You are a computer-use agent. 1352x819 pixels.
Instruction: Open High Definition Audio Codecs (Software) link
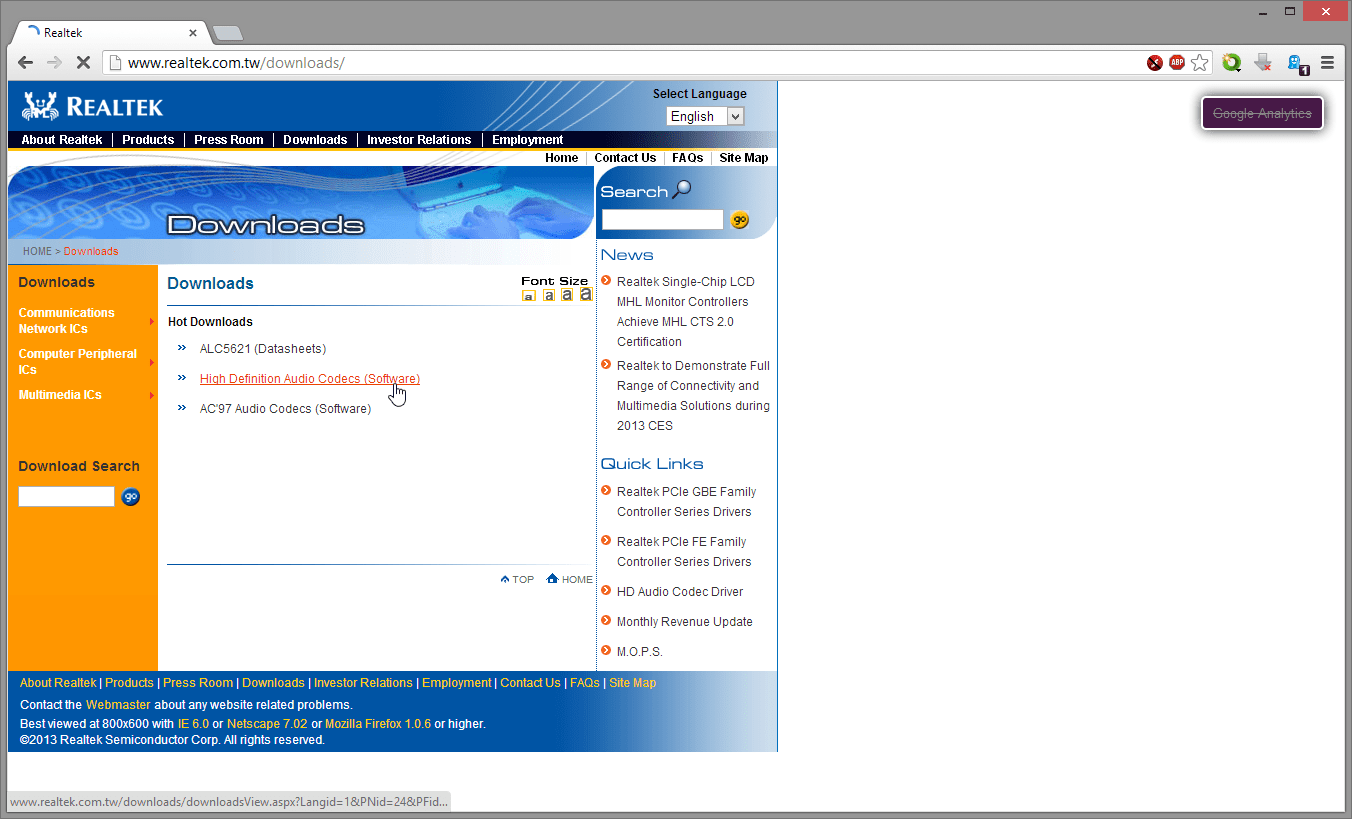[x=310, y=379]
